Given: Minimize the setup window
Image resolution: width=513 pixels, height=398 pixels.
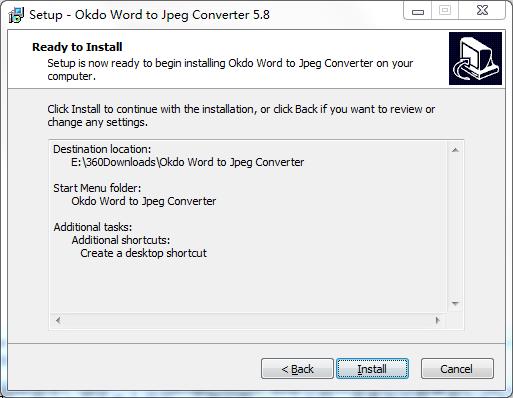Looking at the screenshot, I should click(x=418, y=11).
